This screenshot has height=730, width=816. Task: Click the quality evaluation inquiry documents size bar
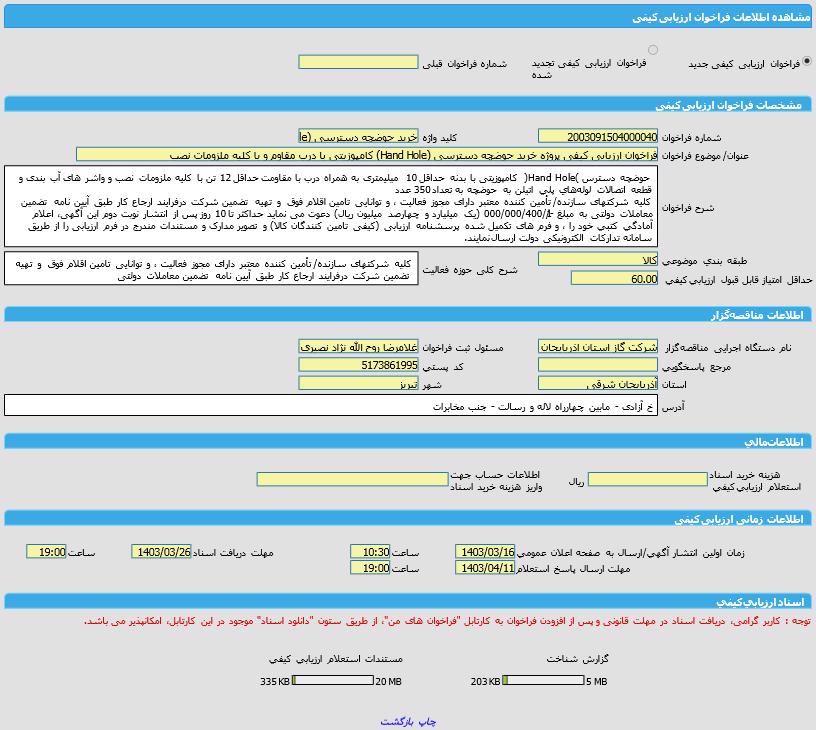click(x=332, y=681)
